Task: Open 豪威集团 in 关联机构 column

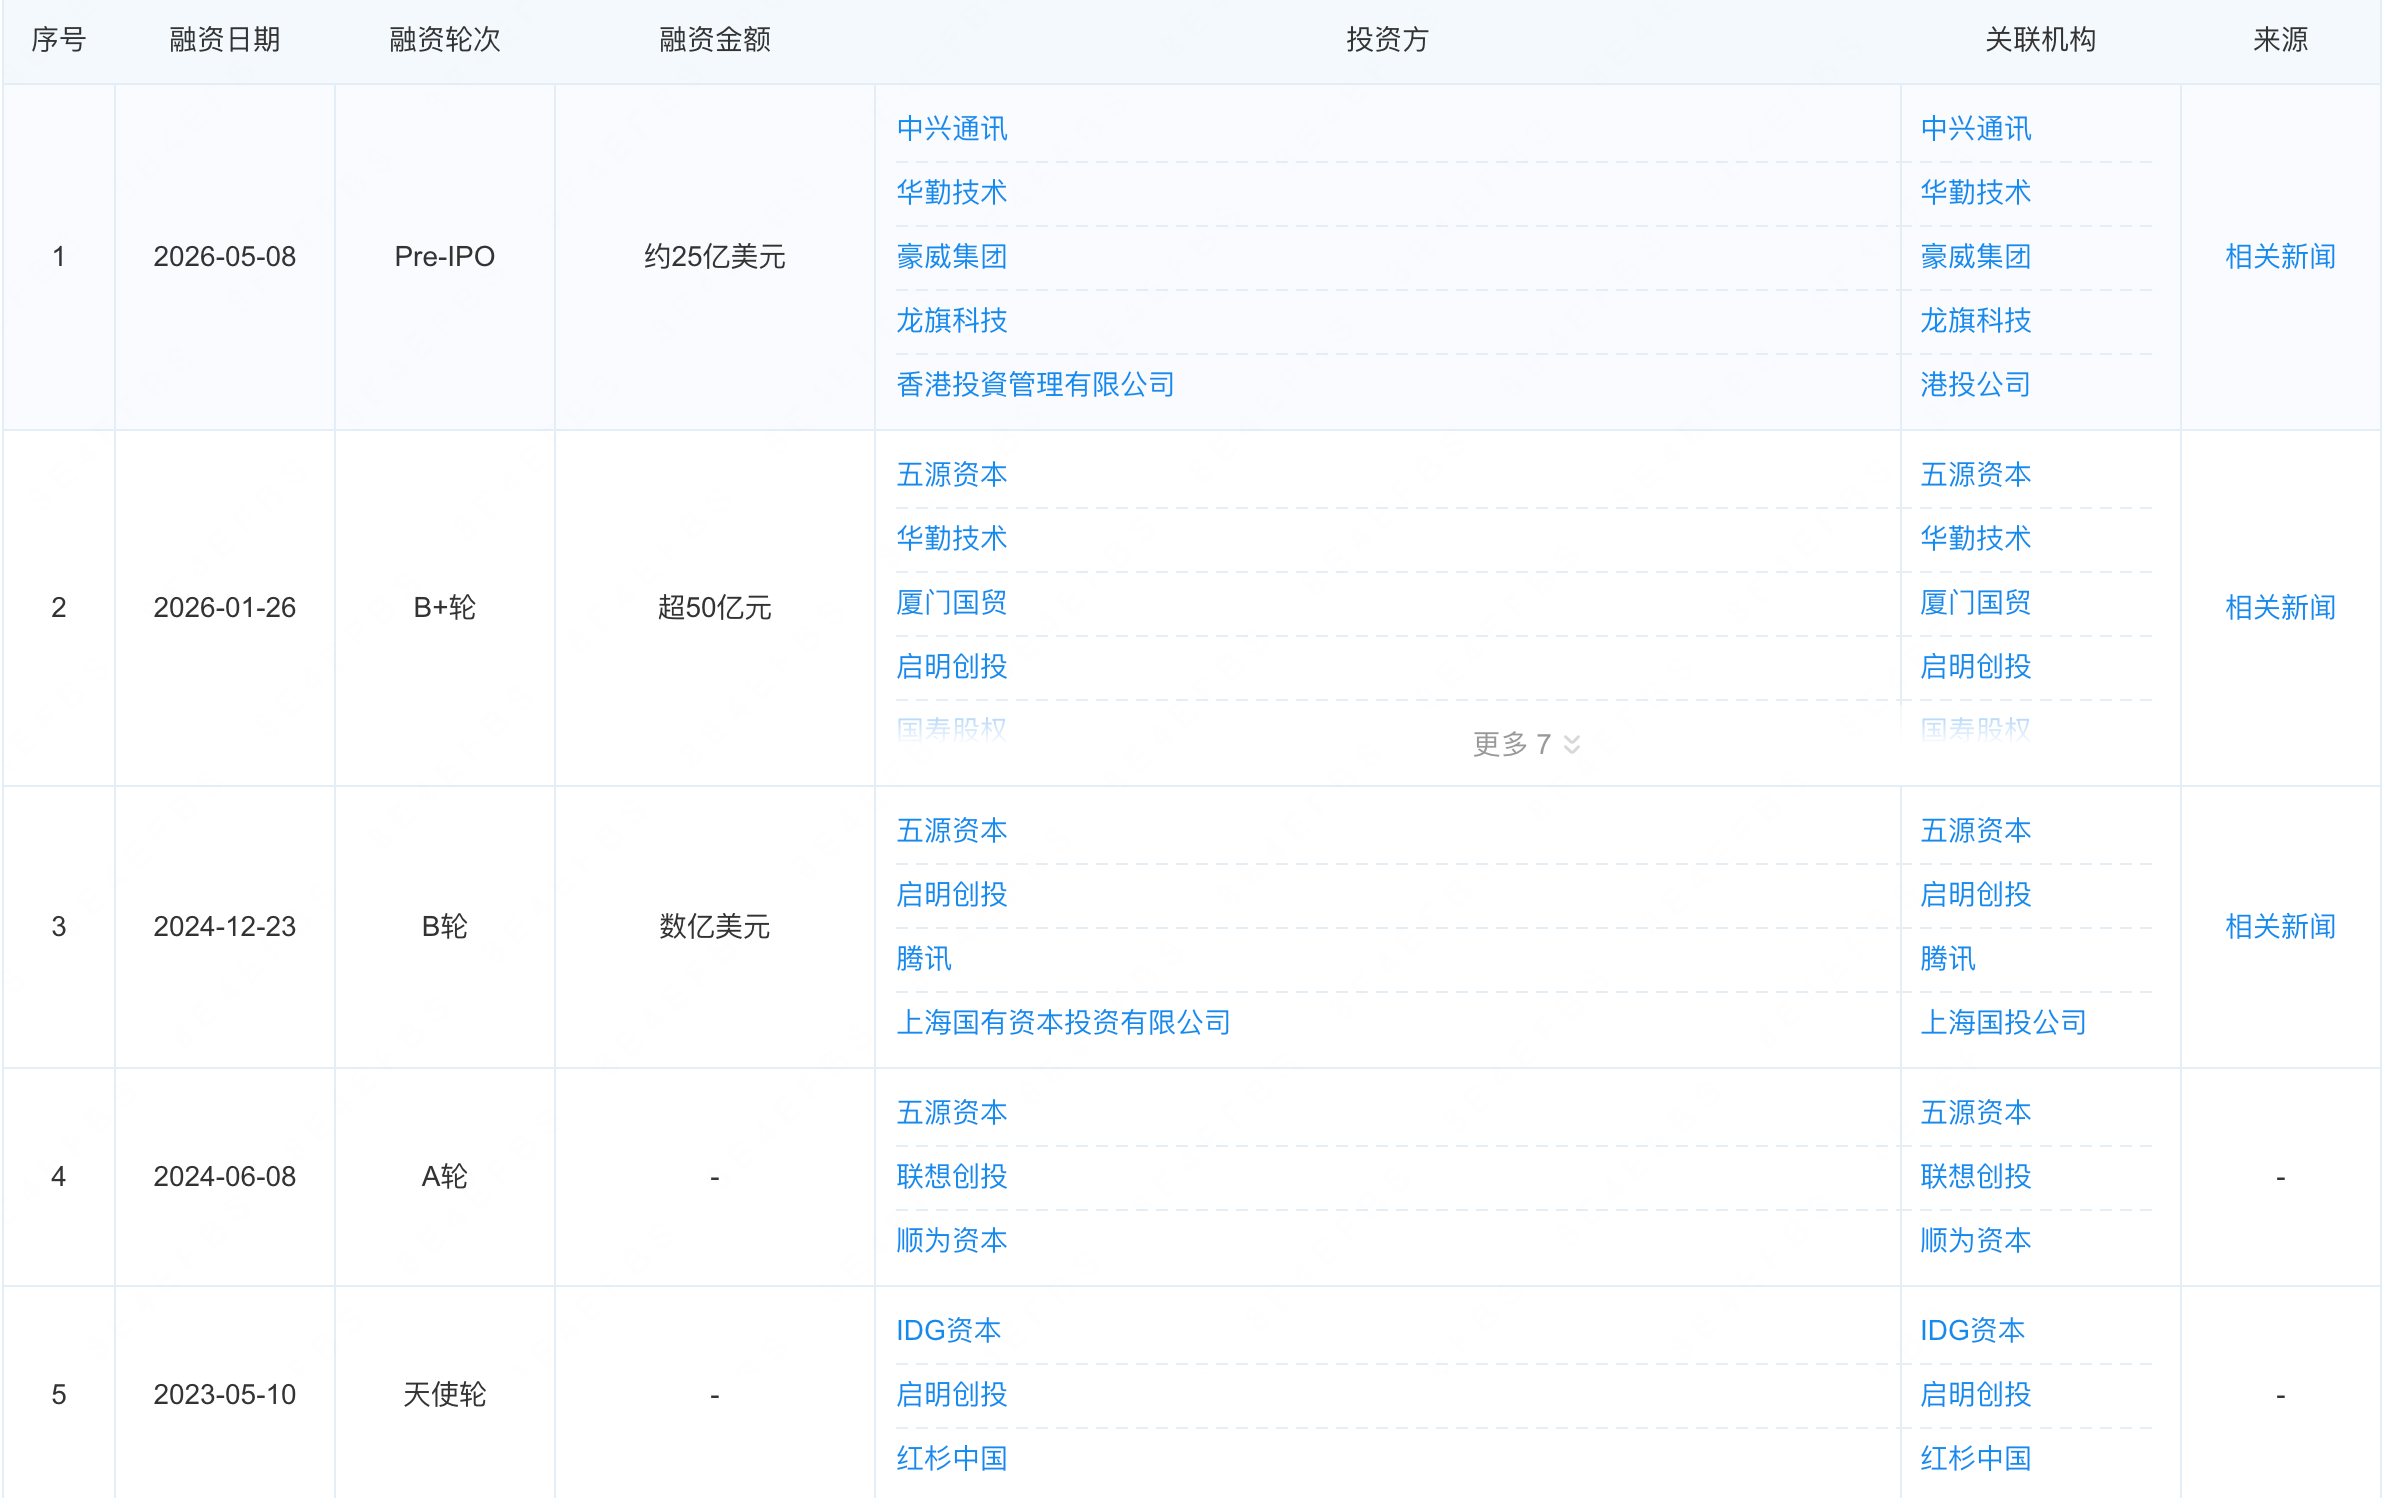Action: coord(1976,257)
